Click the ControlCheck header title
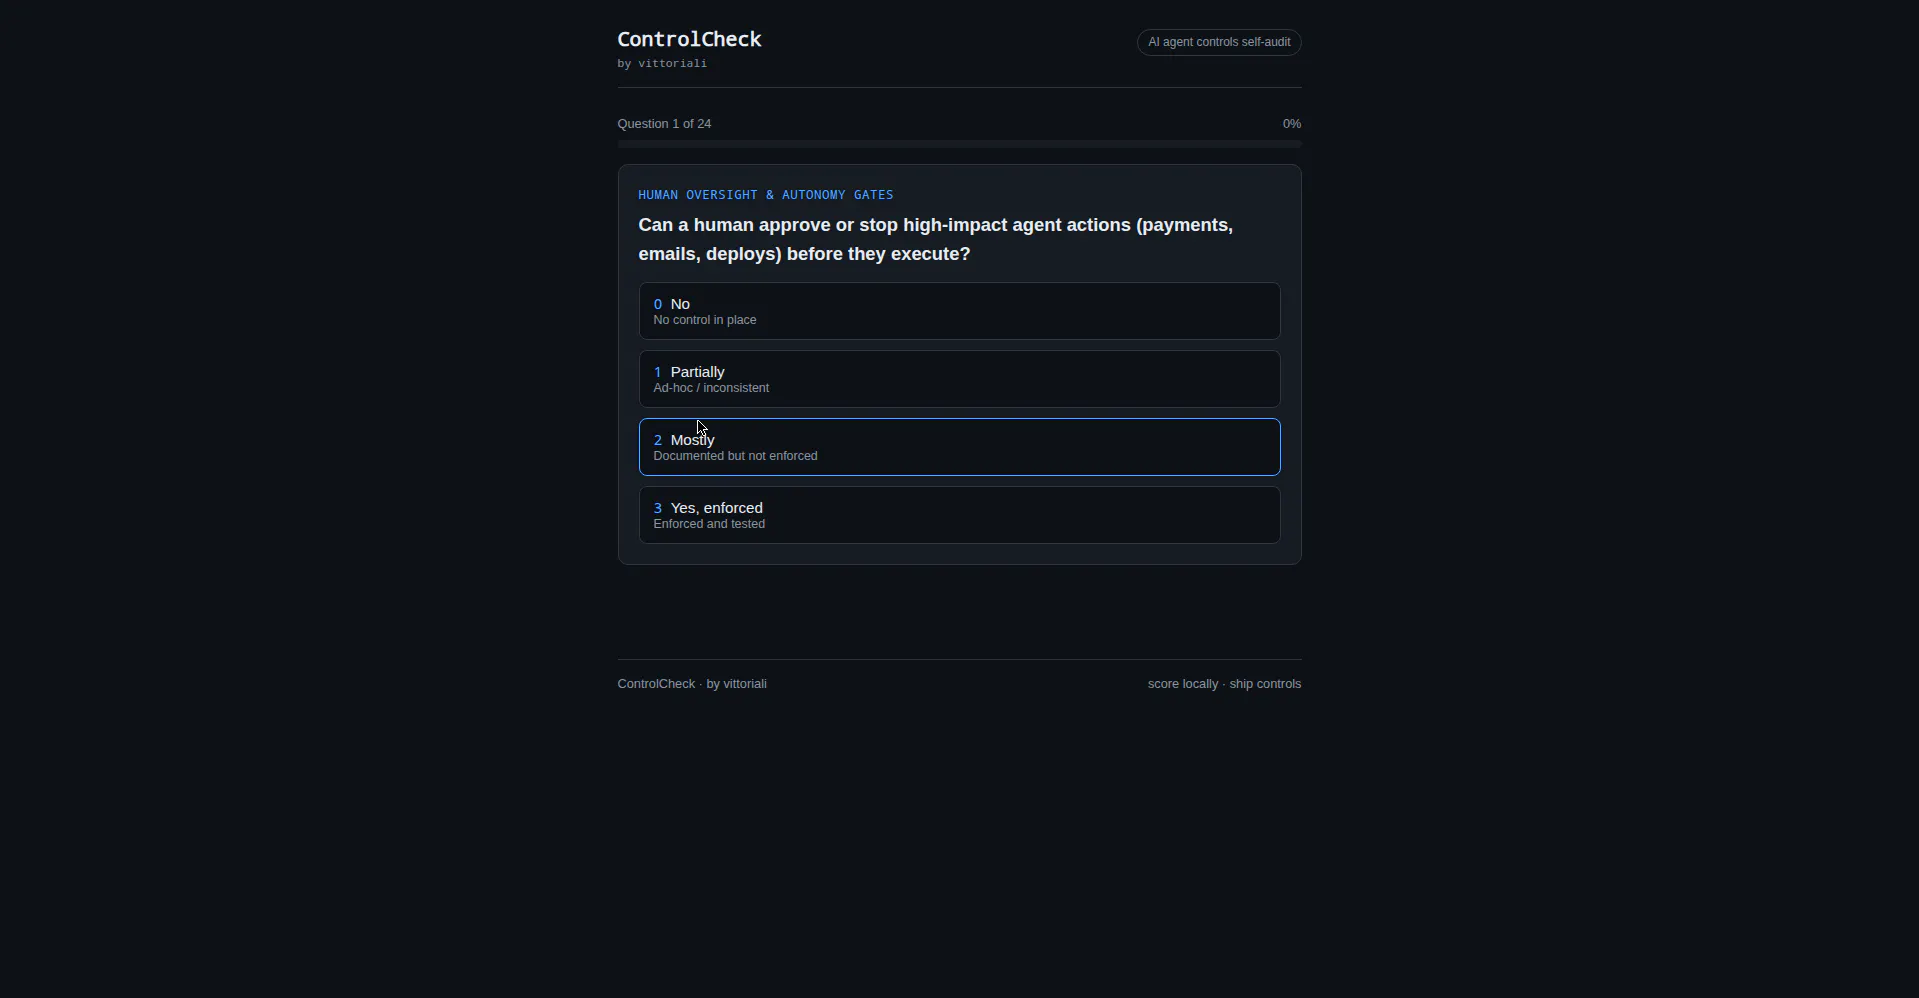This screenshot has width=1919, height=998. [689, 39]
